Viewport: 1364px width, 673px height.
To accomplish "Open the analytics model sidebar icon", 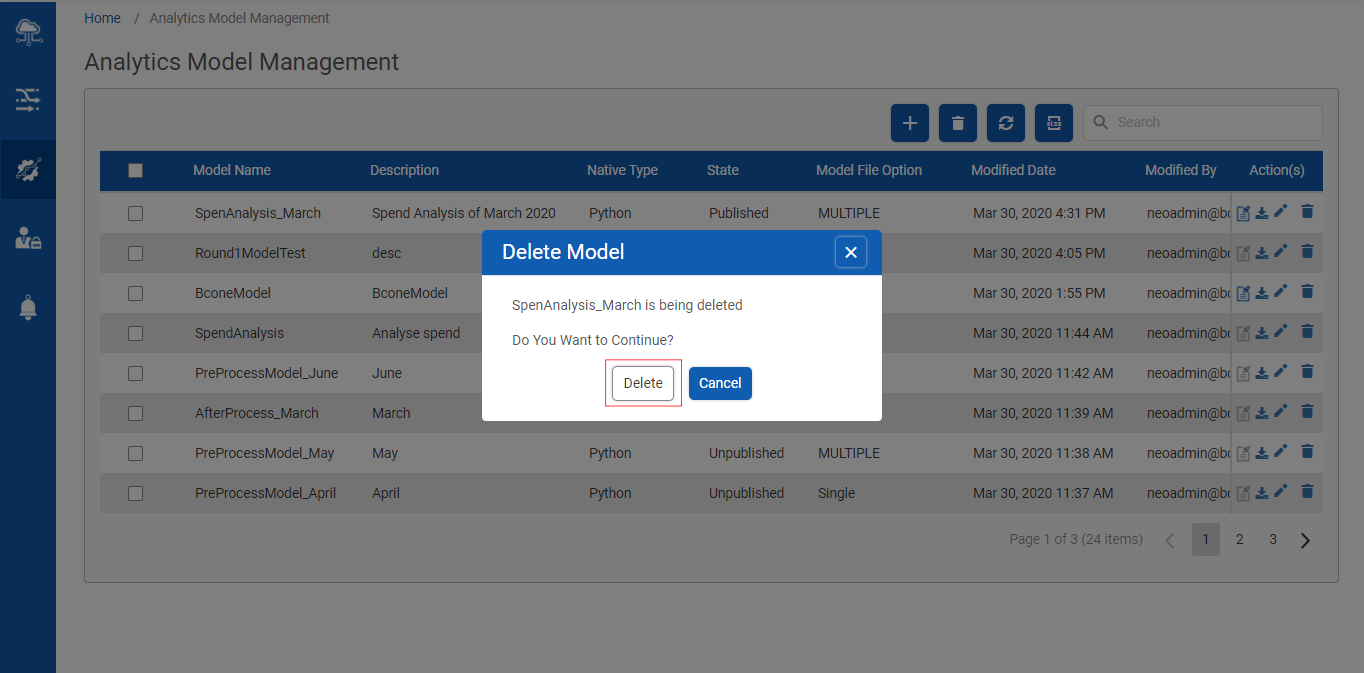I will [28, 169].
